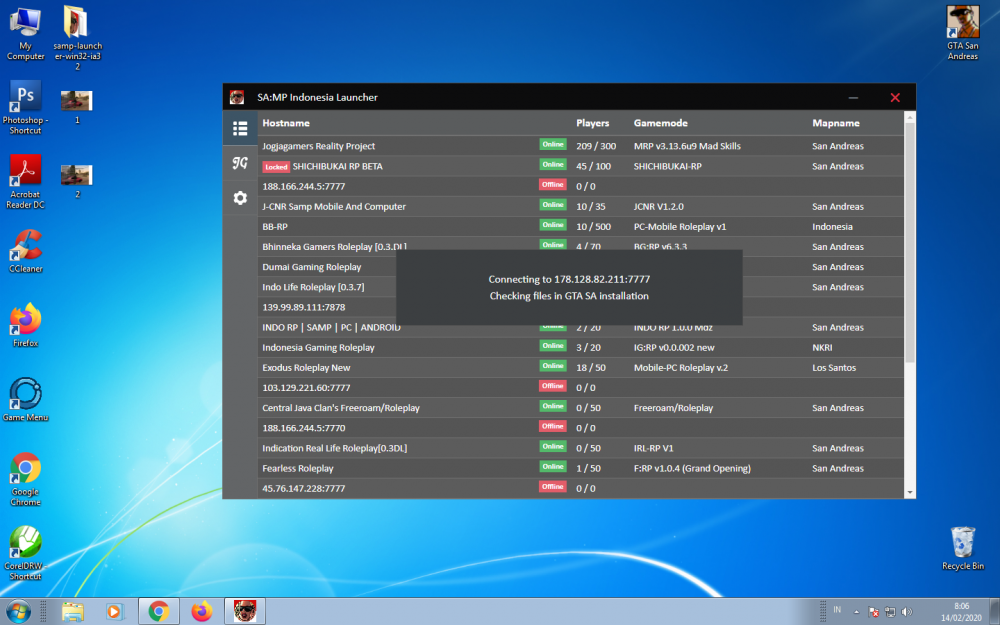Screen dimensions: 1000x625
Task: Open the server list sidebar icon
Action: tap(240, 128)
